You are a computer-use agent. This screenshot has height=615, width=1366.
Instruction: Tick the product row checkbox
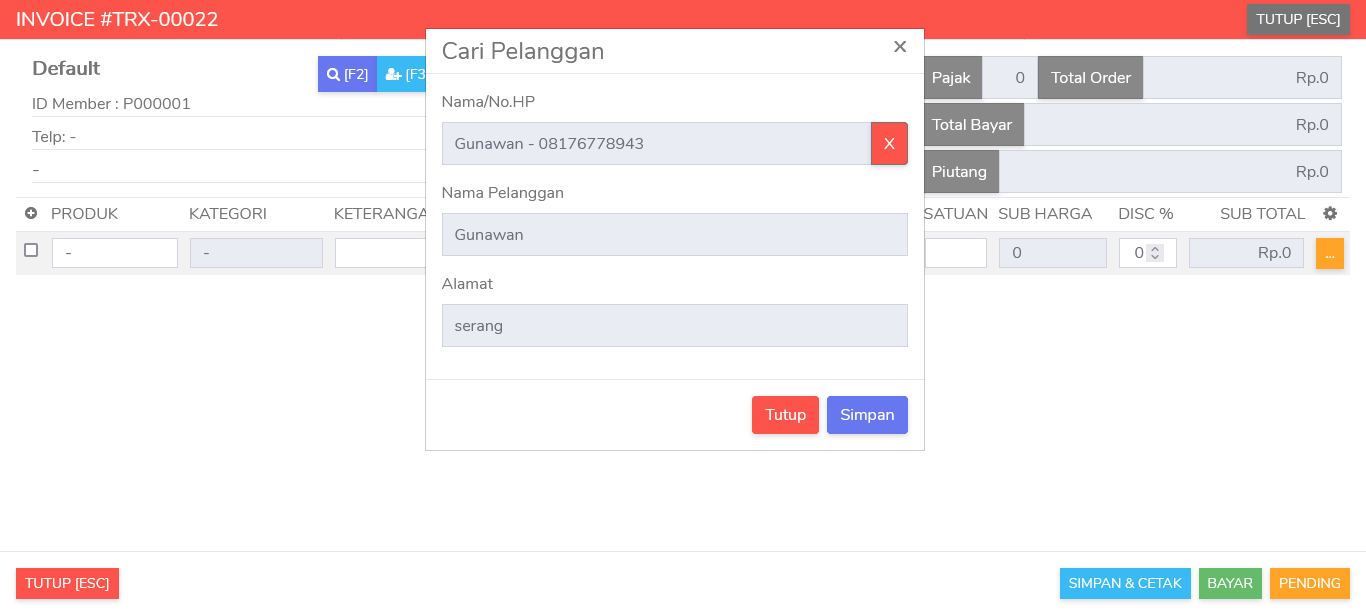click(x=31, y=250)
